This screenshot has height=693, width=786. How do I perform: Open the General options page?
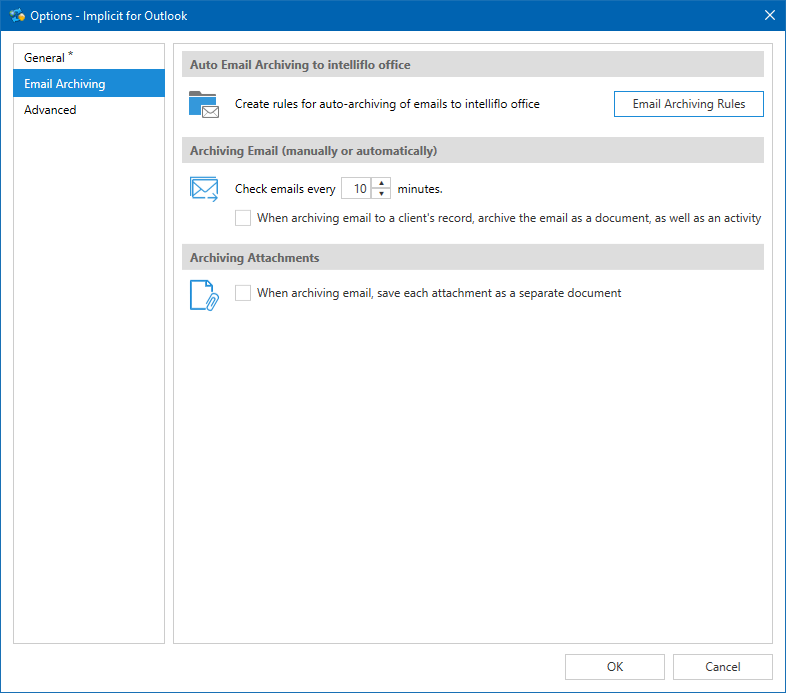click(x=45, y=58)
